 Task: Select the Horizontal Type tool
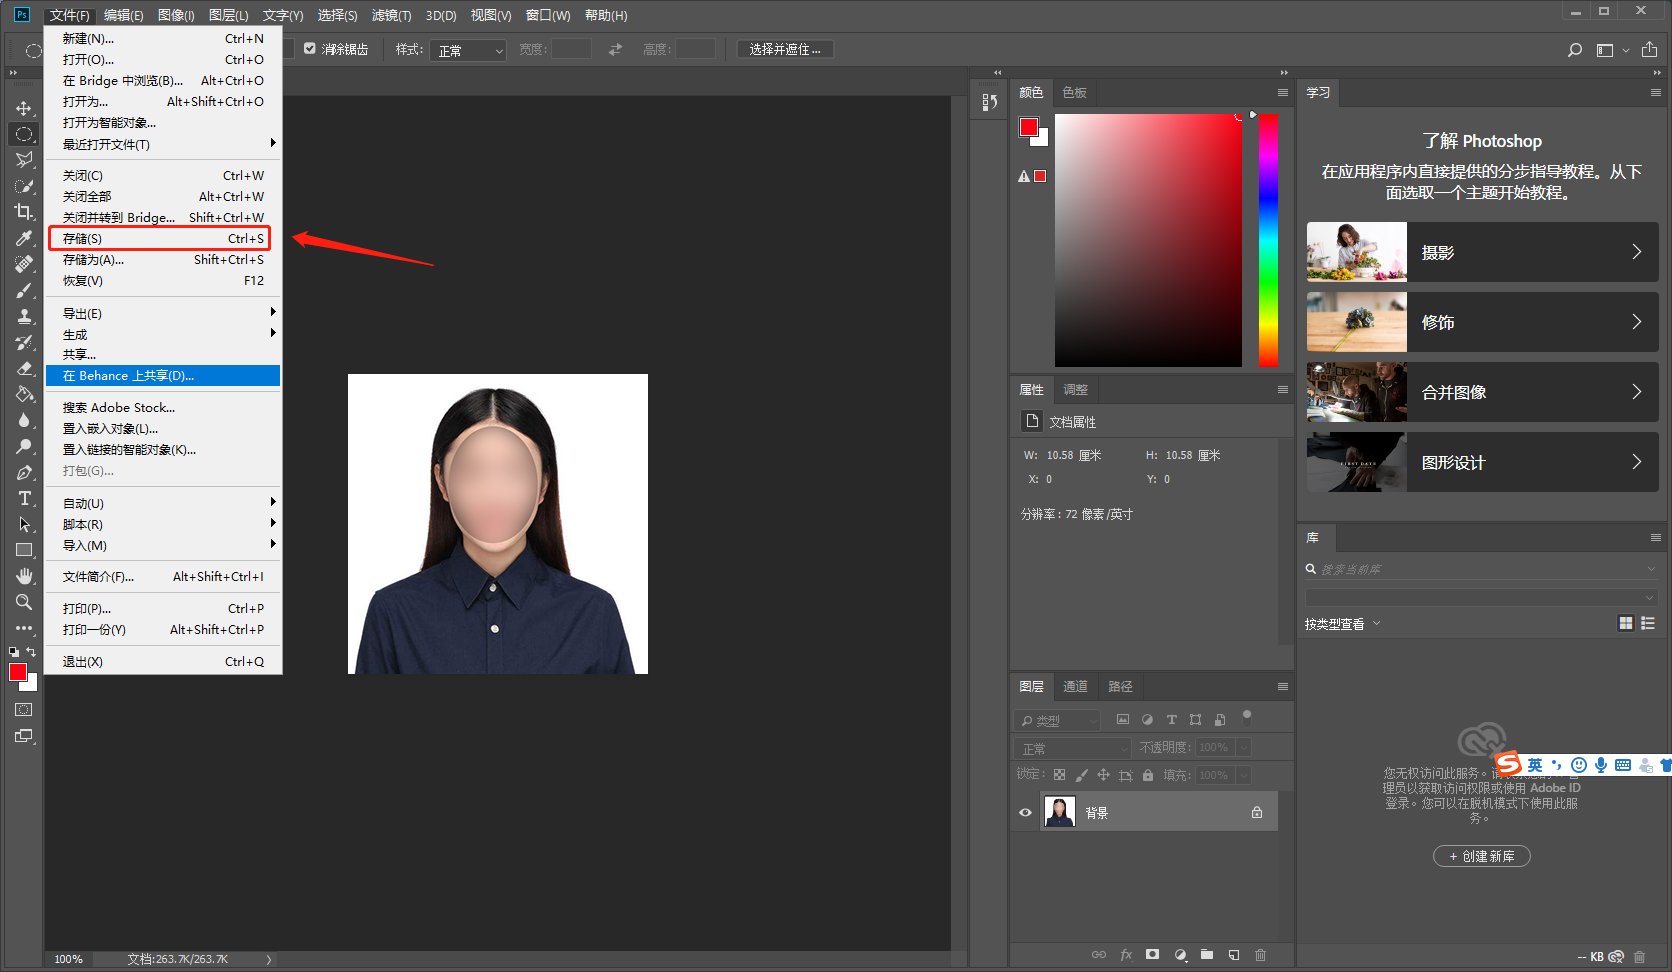point(24,498)
